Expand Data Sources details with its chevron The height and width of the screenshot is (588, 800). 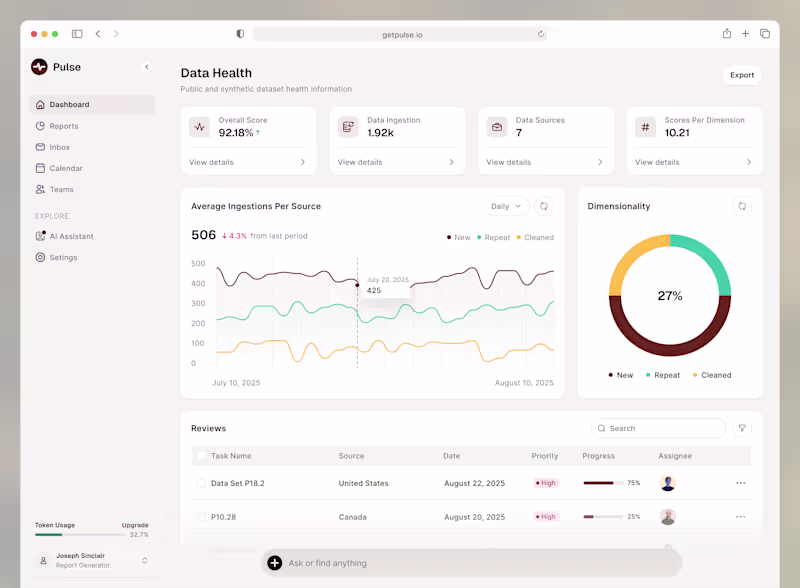pos(600,162)
